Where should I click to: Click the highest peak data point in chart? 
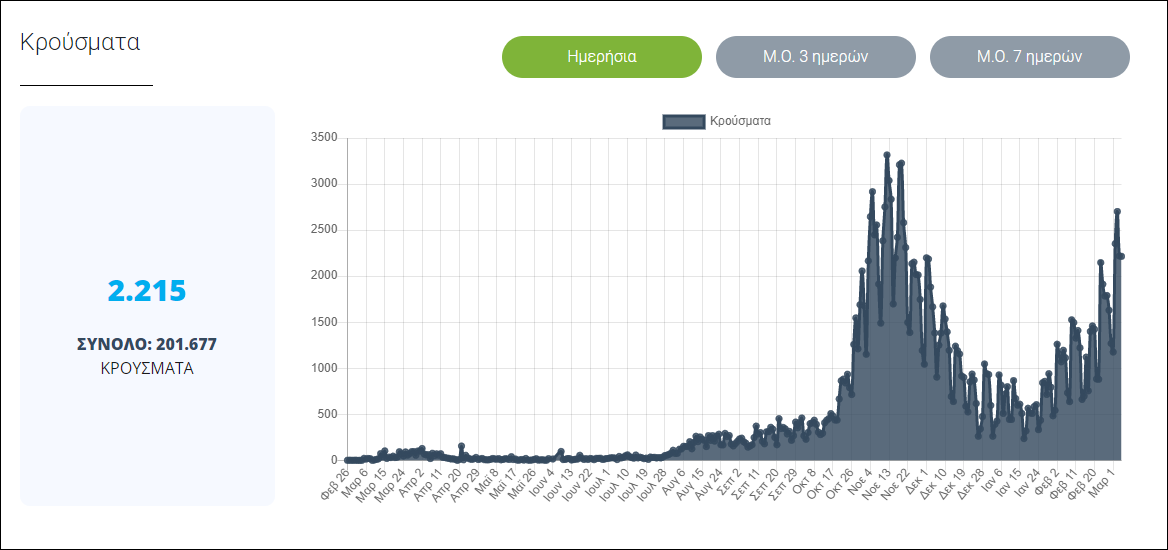[x=887, y=155]
